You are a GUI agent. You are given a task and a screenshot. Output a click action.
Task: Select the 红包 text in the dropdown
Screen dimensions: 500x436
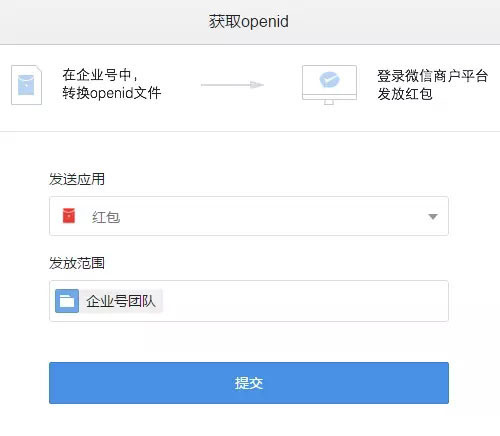tap(106, 217)
